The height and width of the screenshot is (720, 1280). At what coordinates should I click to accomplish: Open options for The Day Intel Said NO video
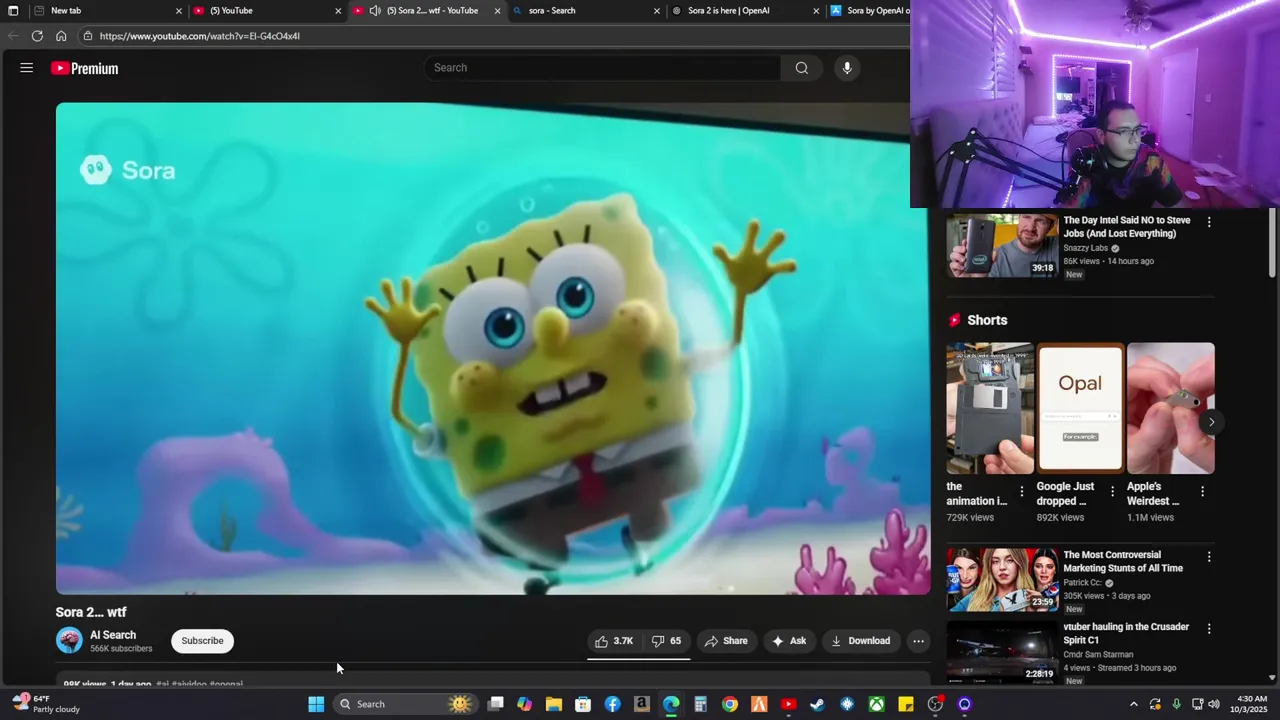click(x=1209, y=222)
